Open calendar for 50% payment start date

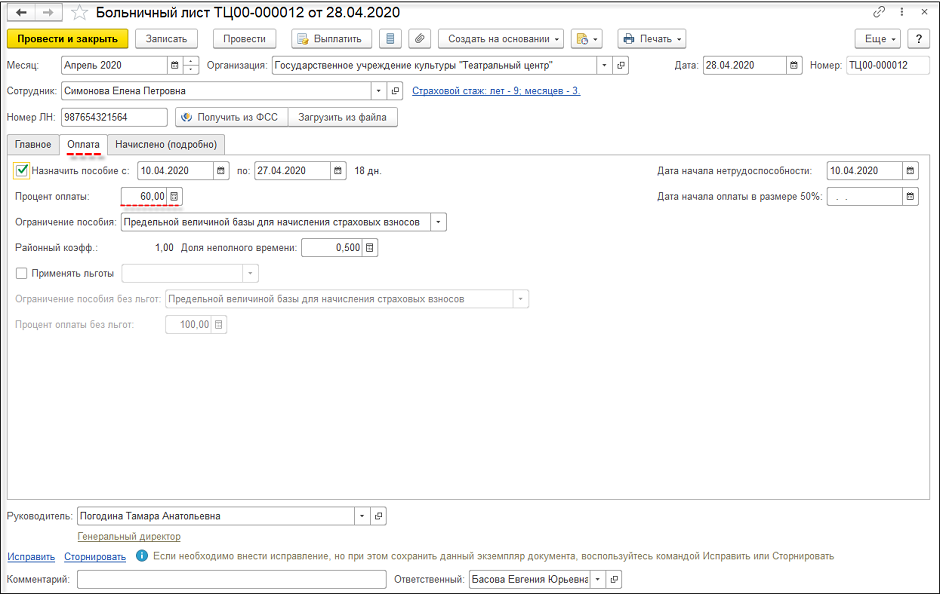point(910,197)
